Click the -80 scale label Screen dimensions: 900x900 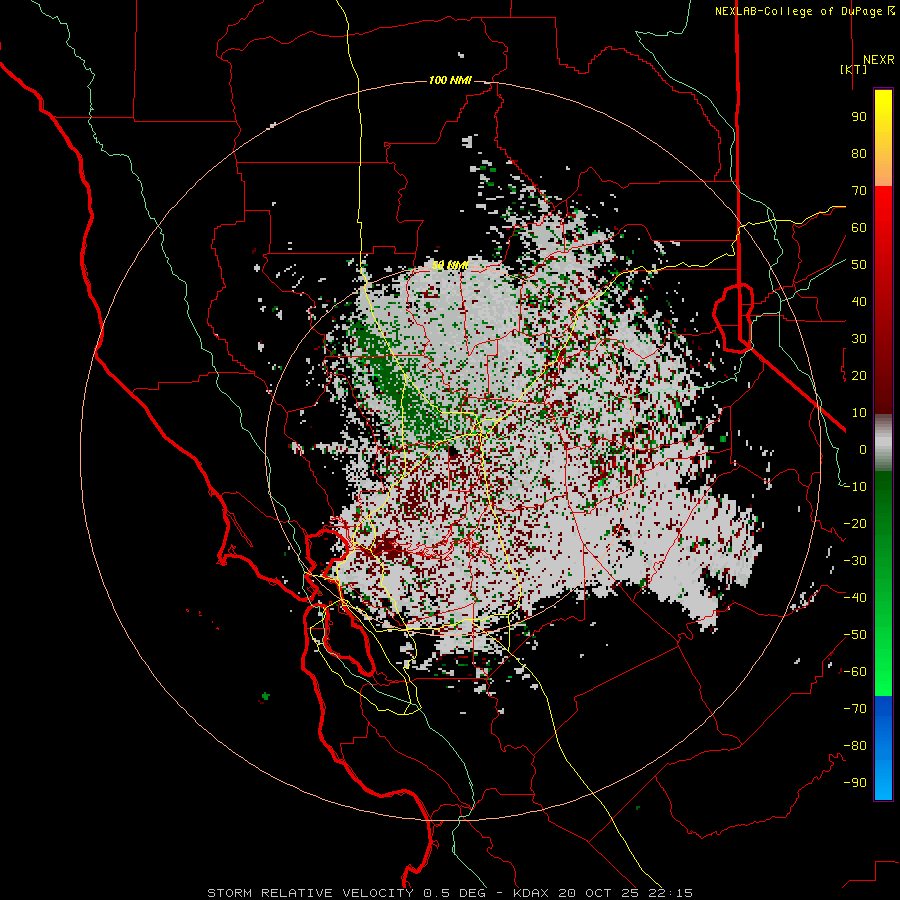point(855,746)
